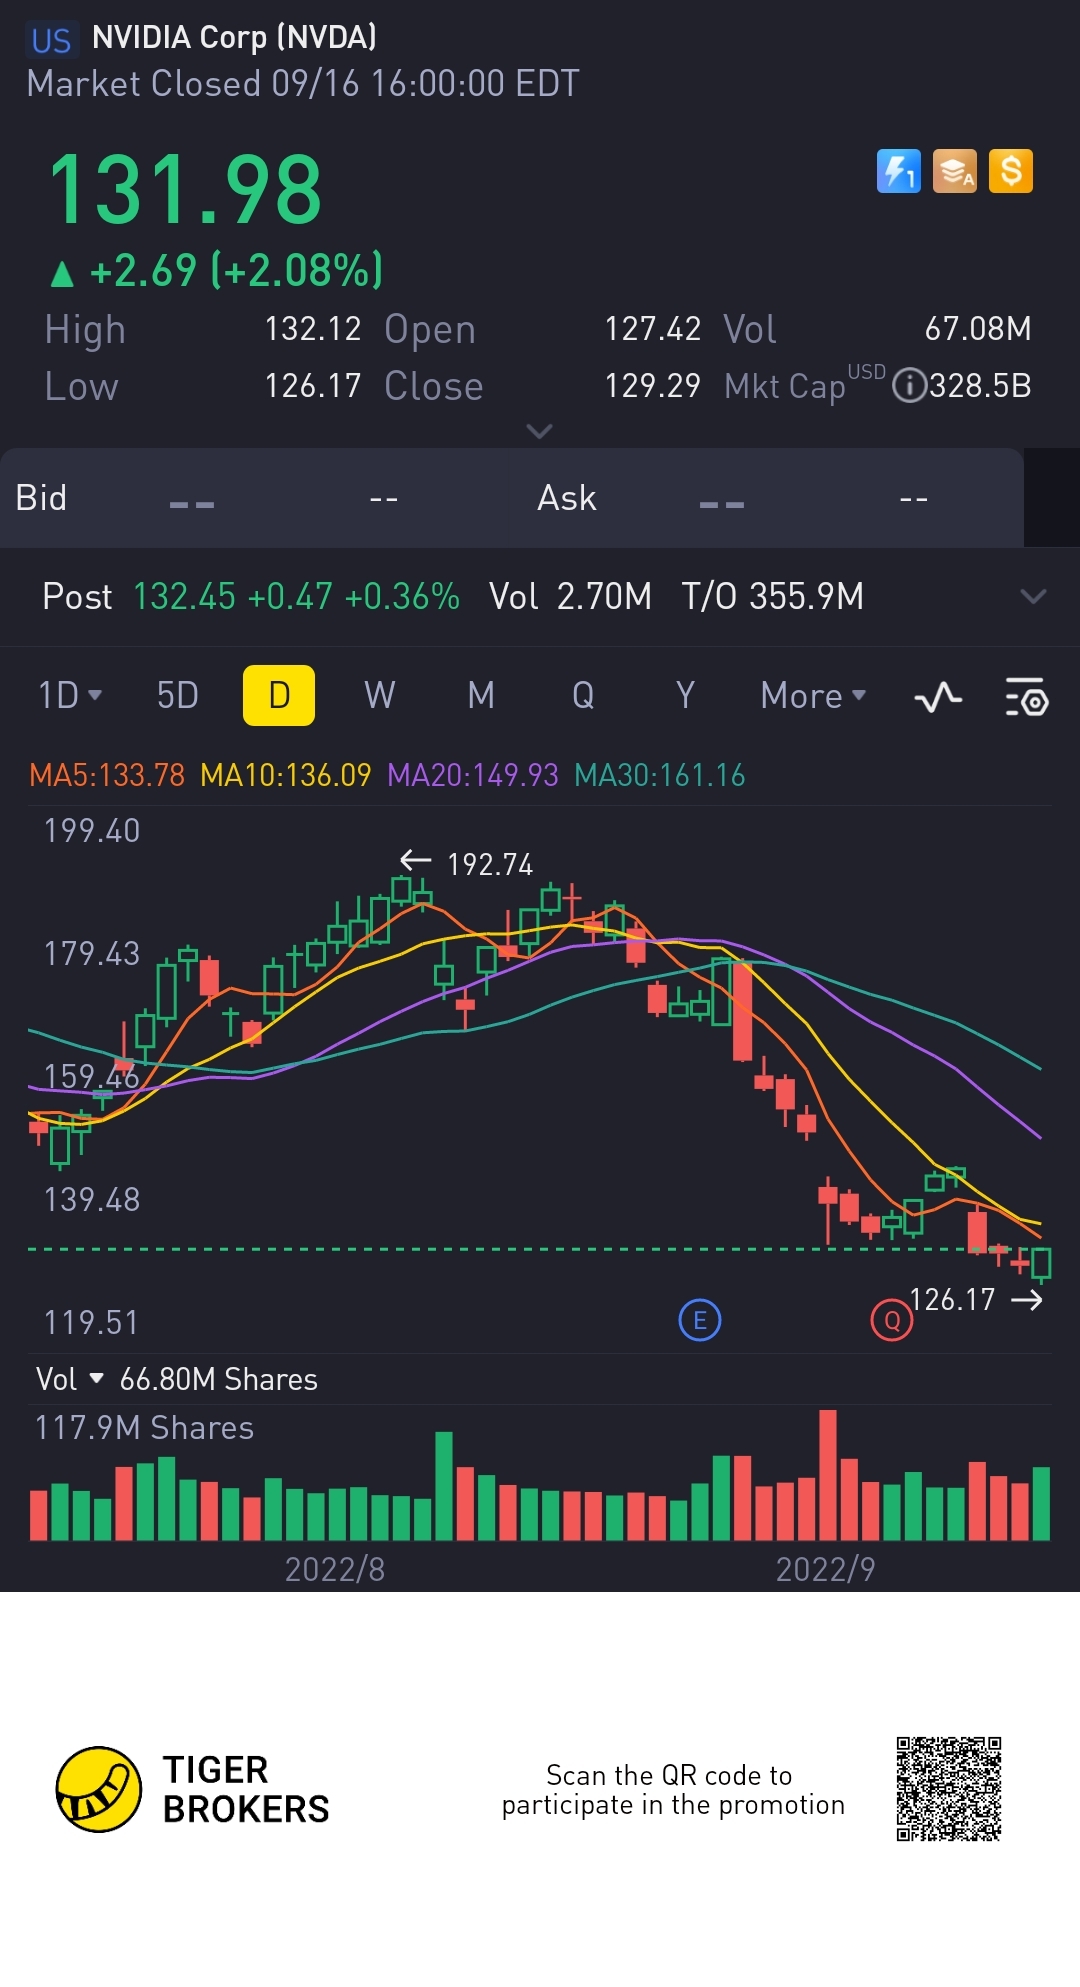Tap the Close value 129.29

(652, 386)
